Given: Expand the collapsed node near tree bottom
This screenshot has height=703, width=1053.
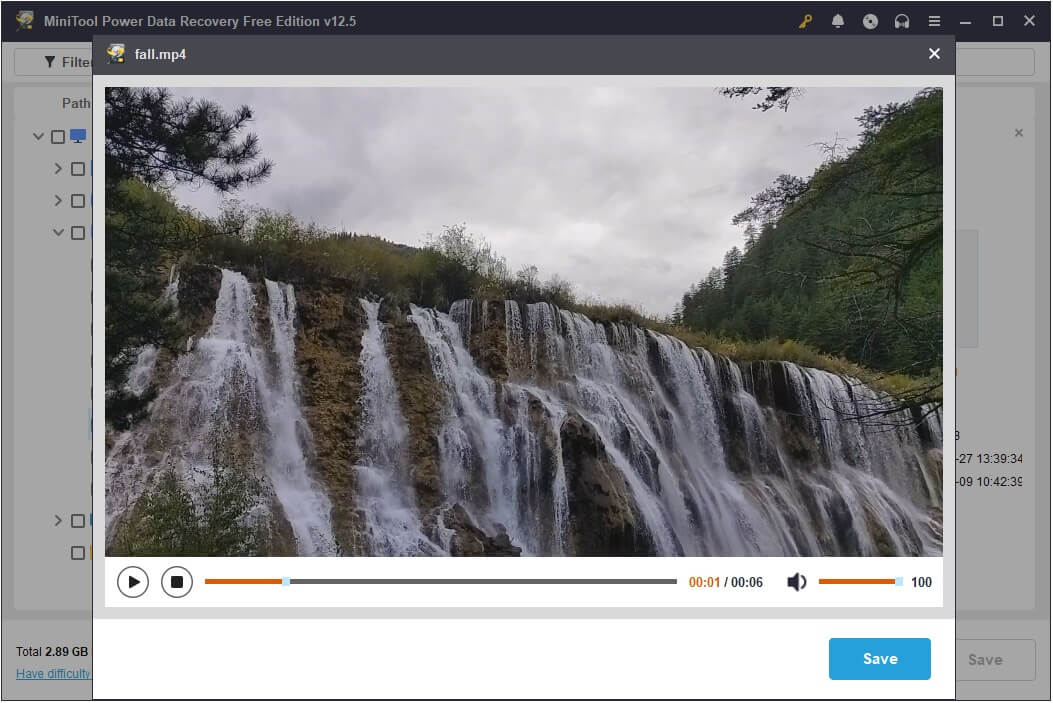Looking at the screenshot, I should point(58,520).
